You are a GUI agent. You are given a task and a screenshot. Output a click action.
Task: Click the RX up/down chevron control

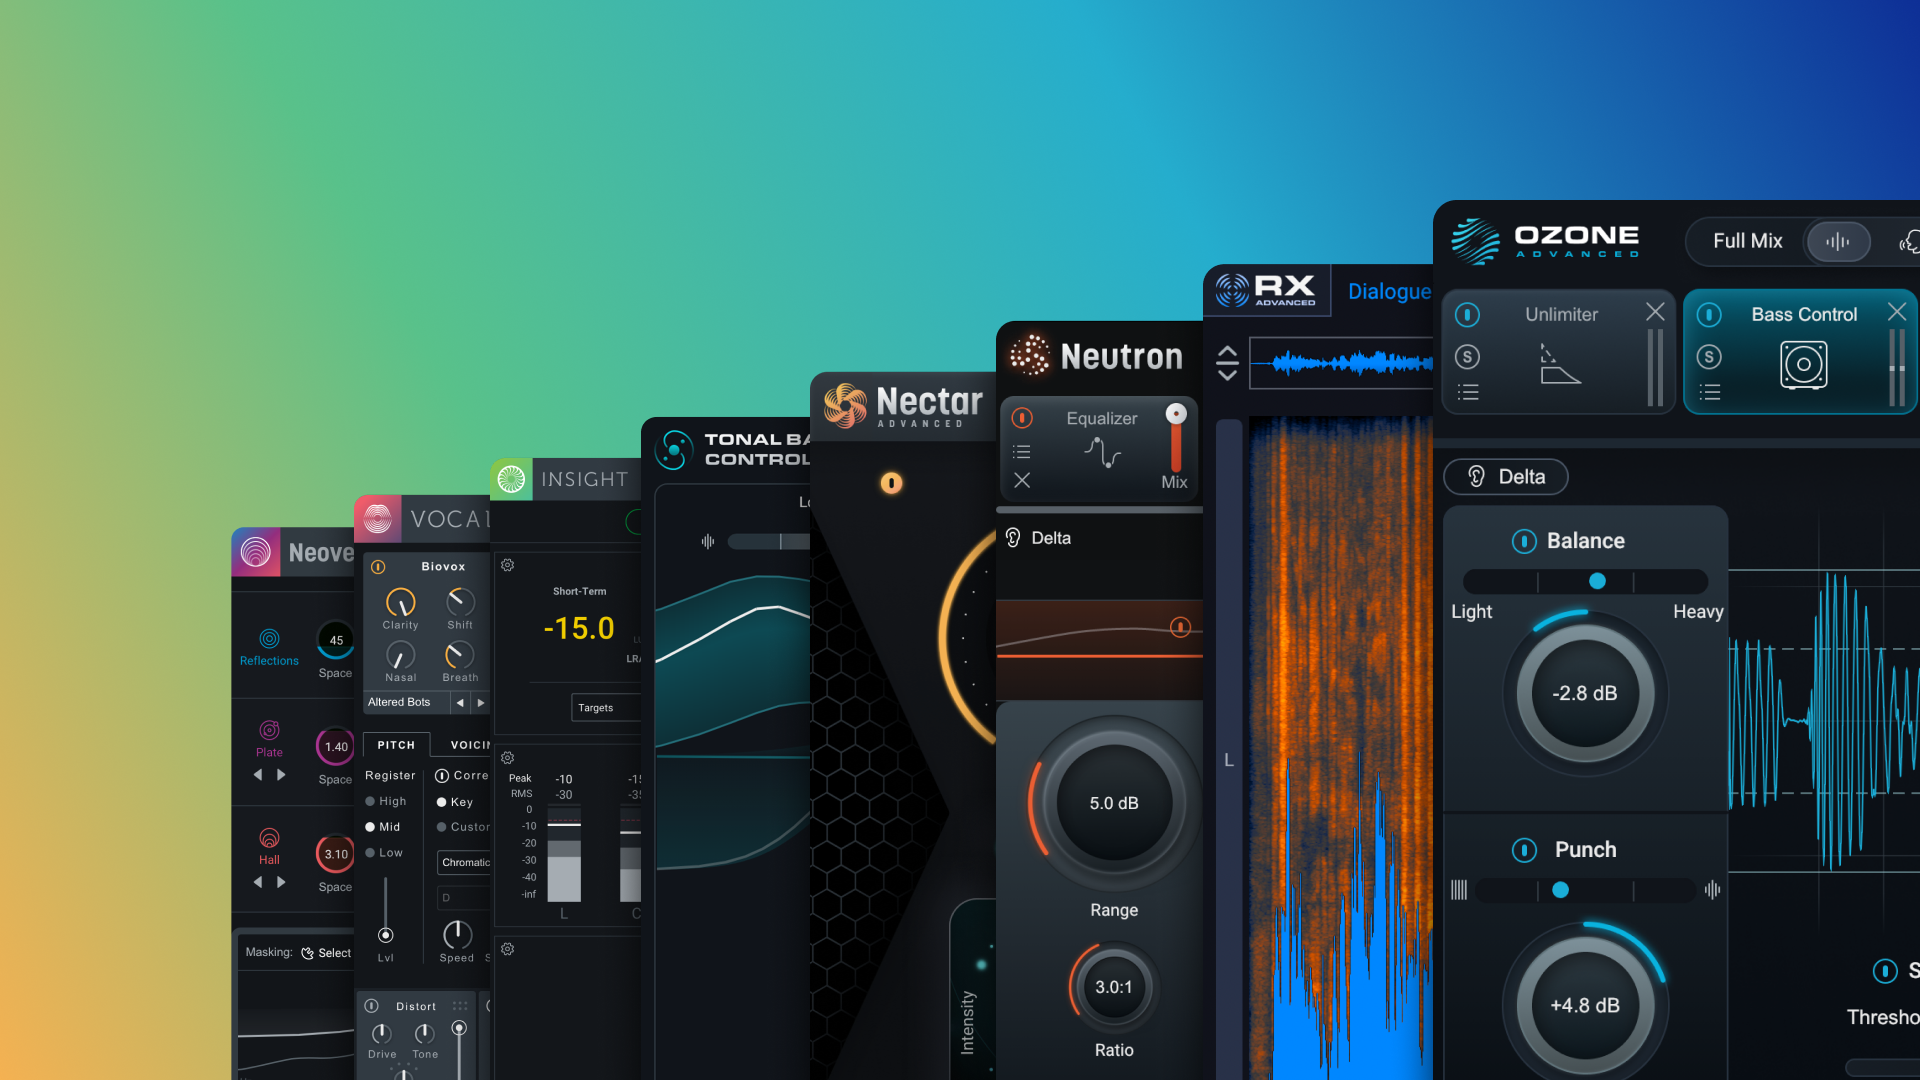coord(1227,363)
